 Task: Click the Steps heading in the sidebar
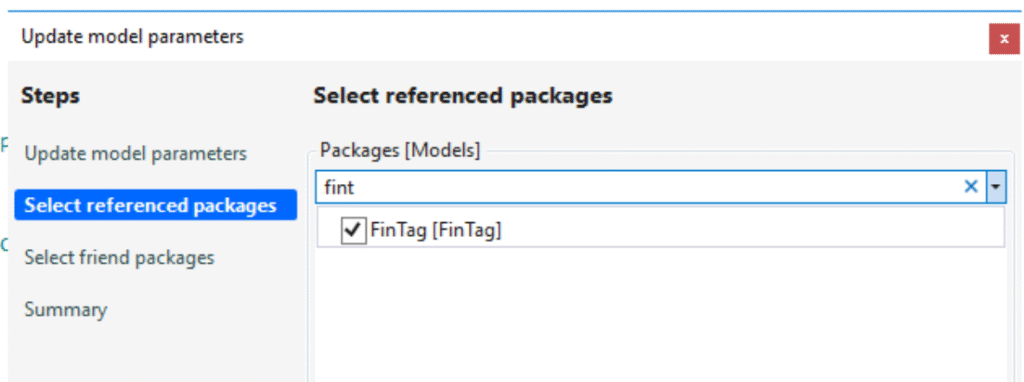(51, 96)
